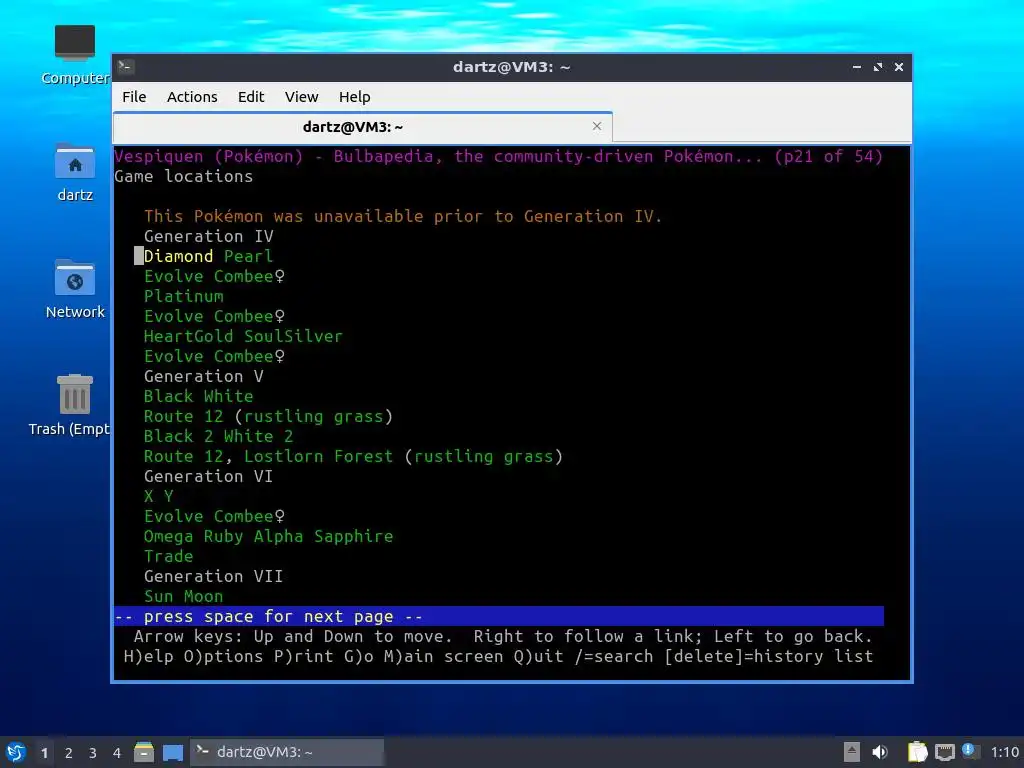This screenshot has height=768, width=1024.
Task: Click rustling grass link after Lostlorn Forest
Action: click(483, 456)
